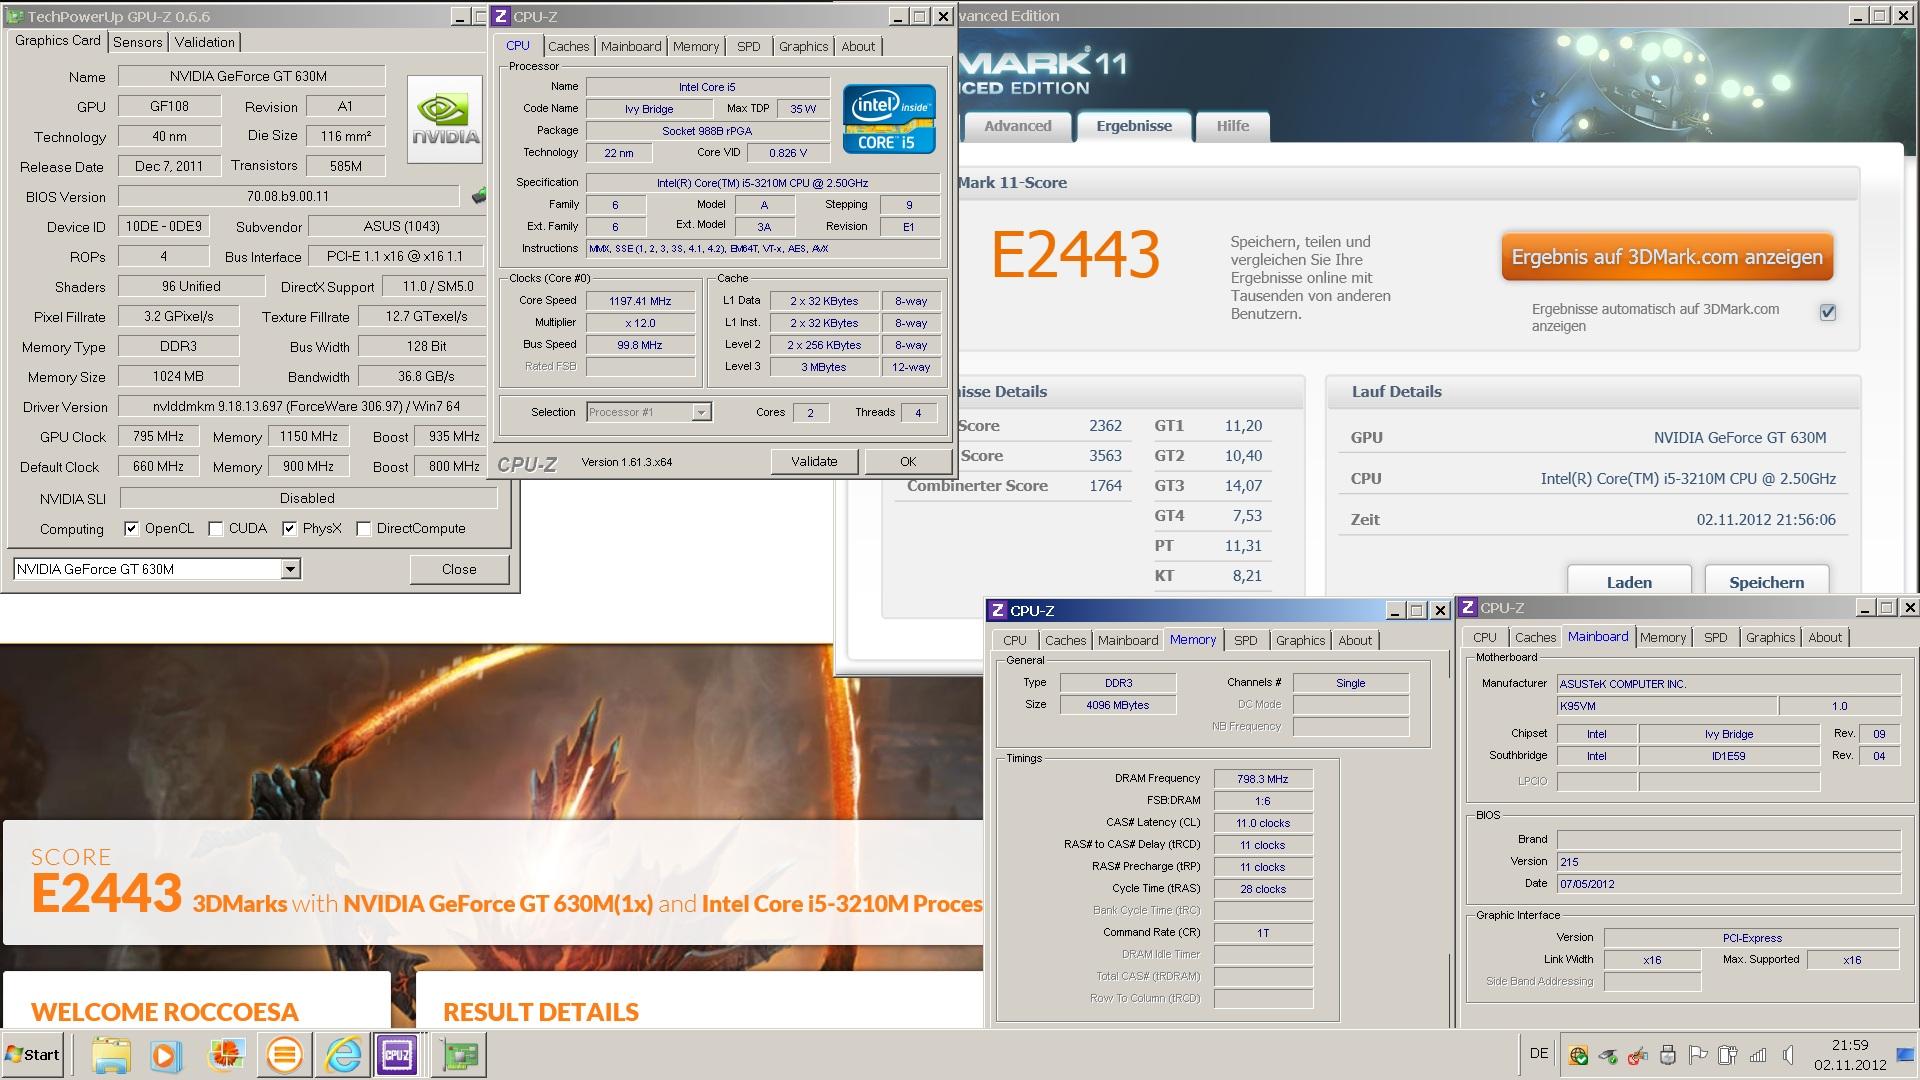Click the Driver Version field in GPU-Z

coord(300,406)
